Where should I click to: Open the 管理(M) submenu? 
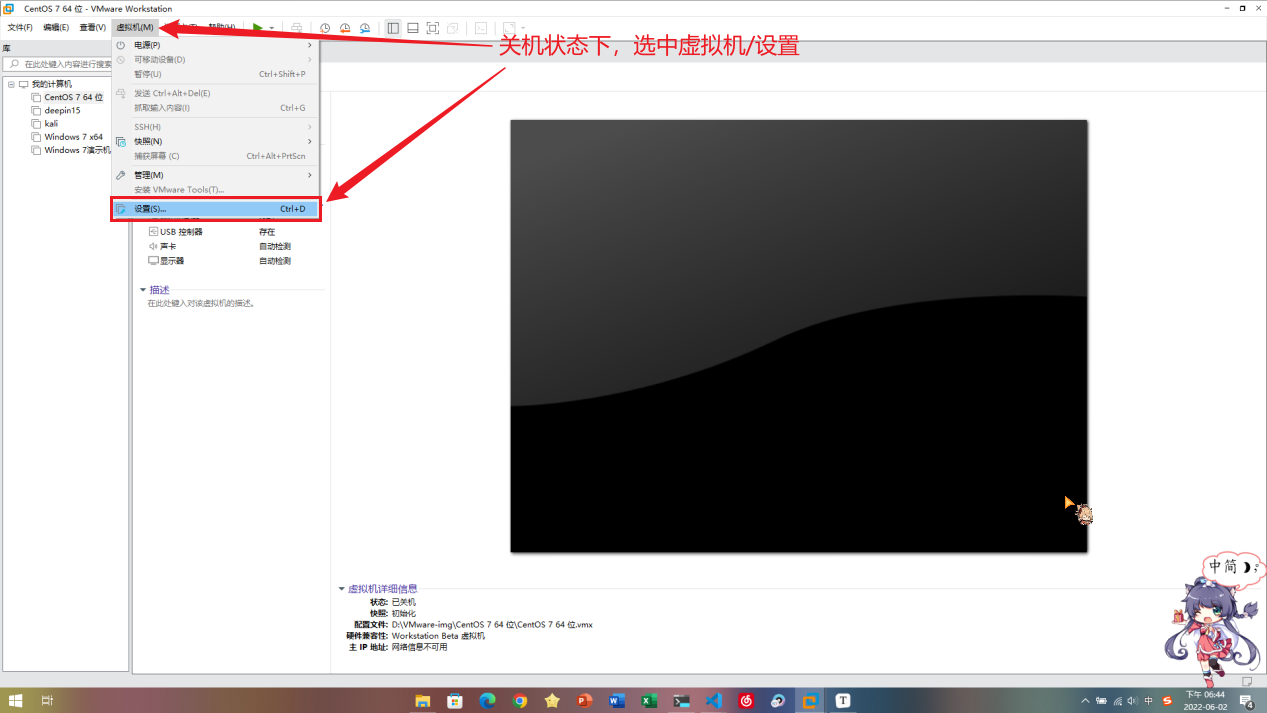(215, 175)
